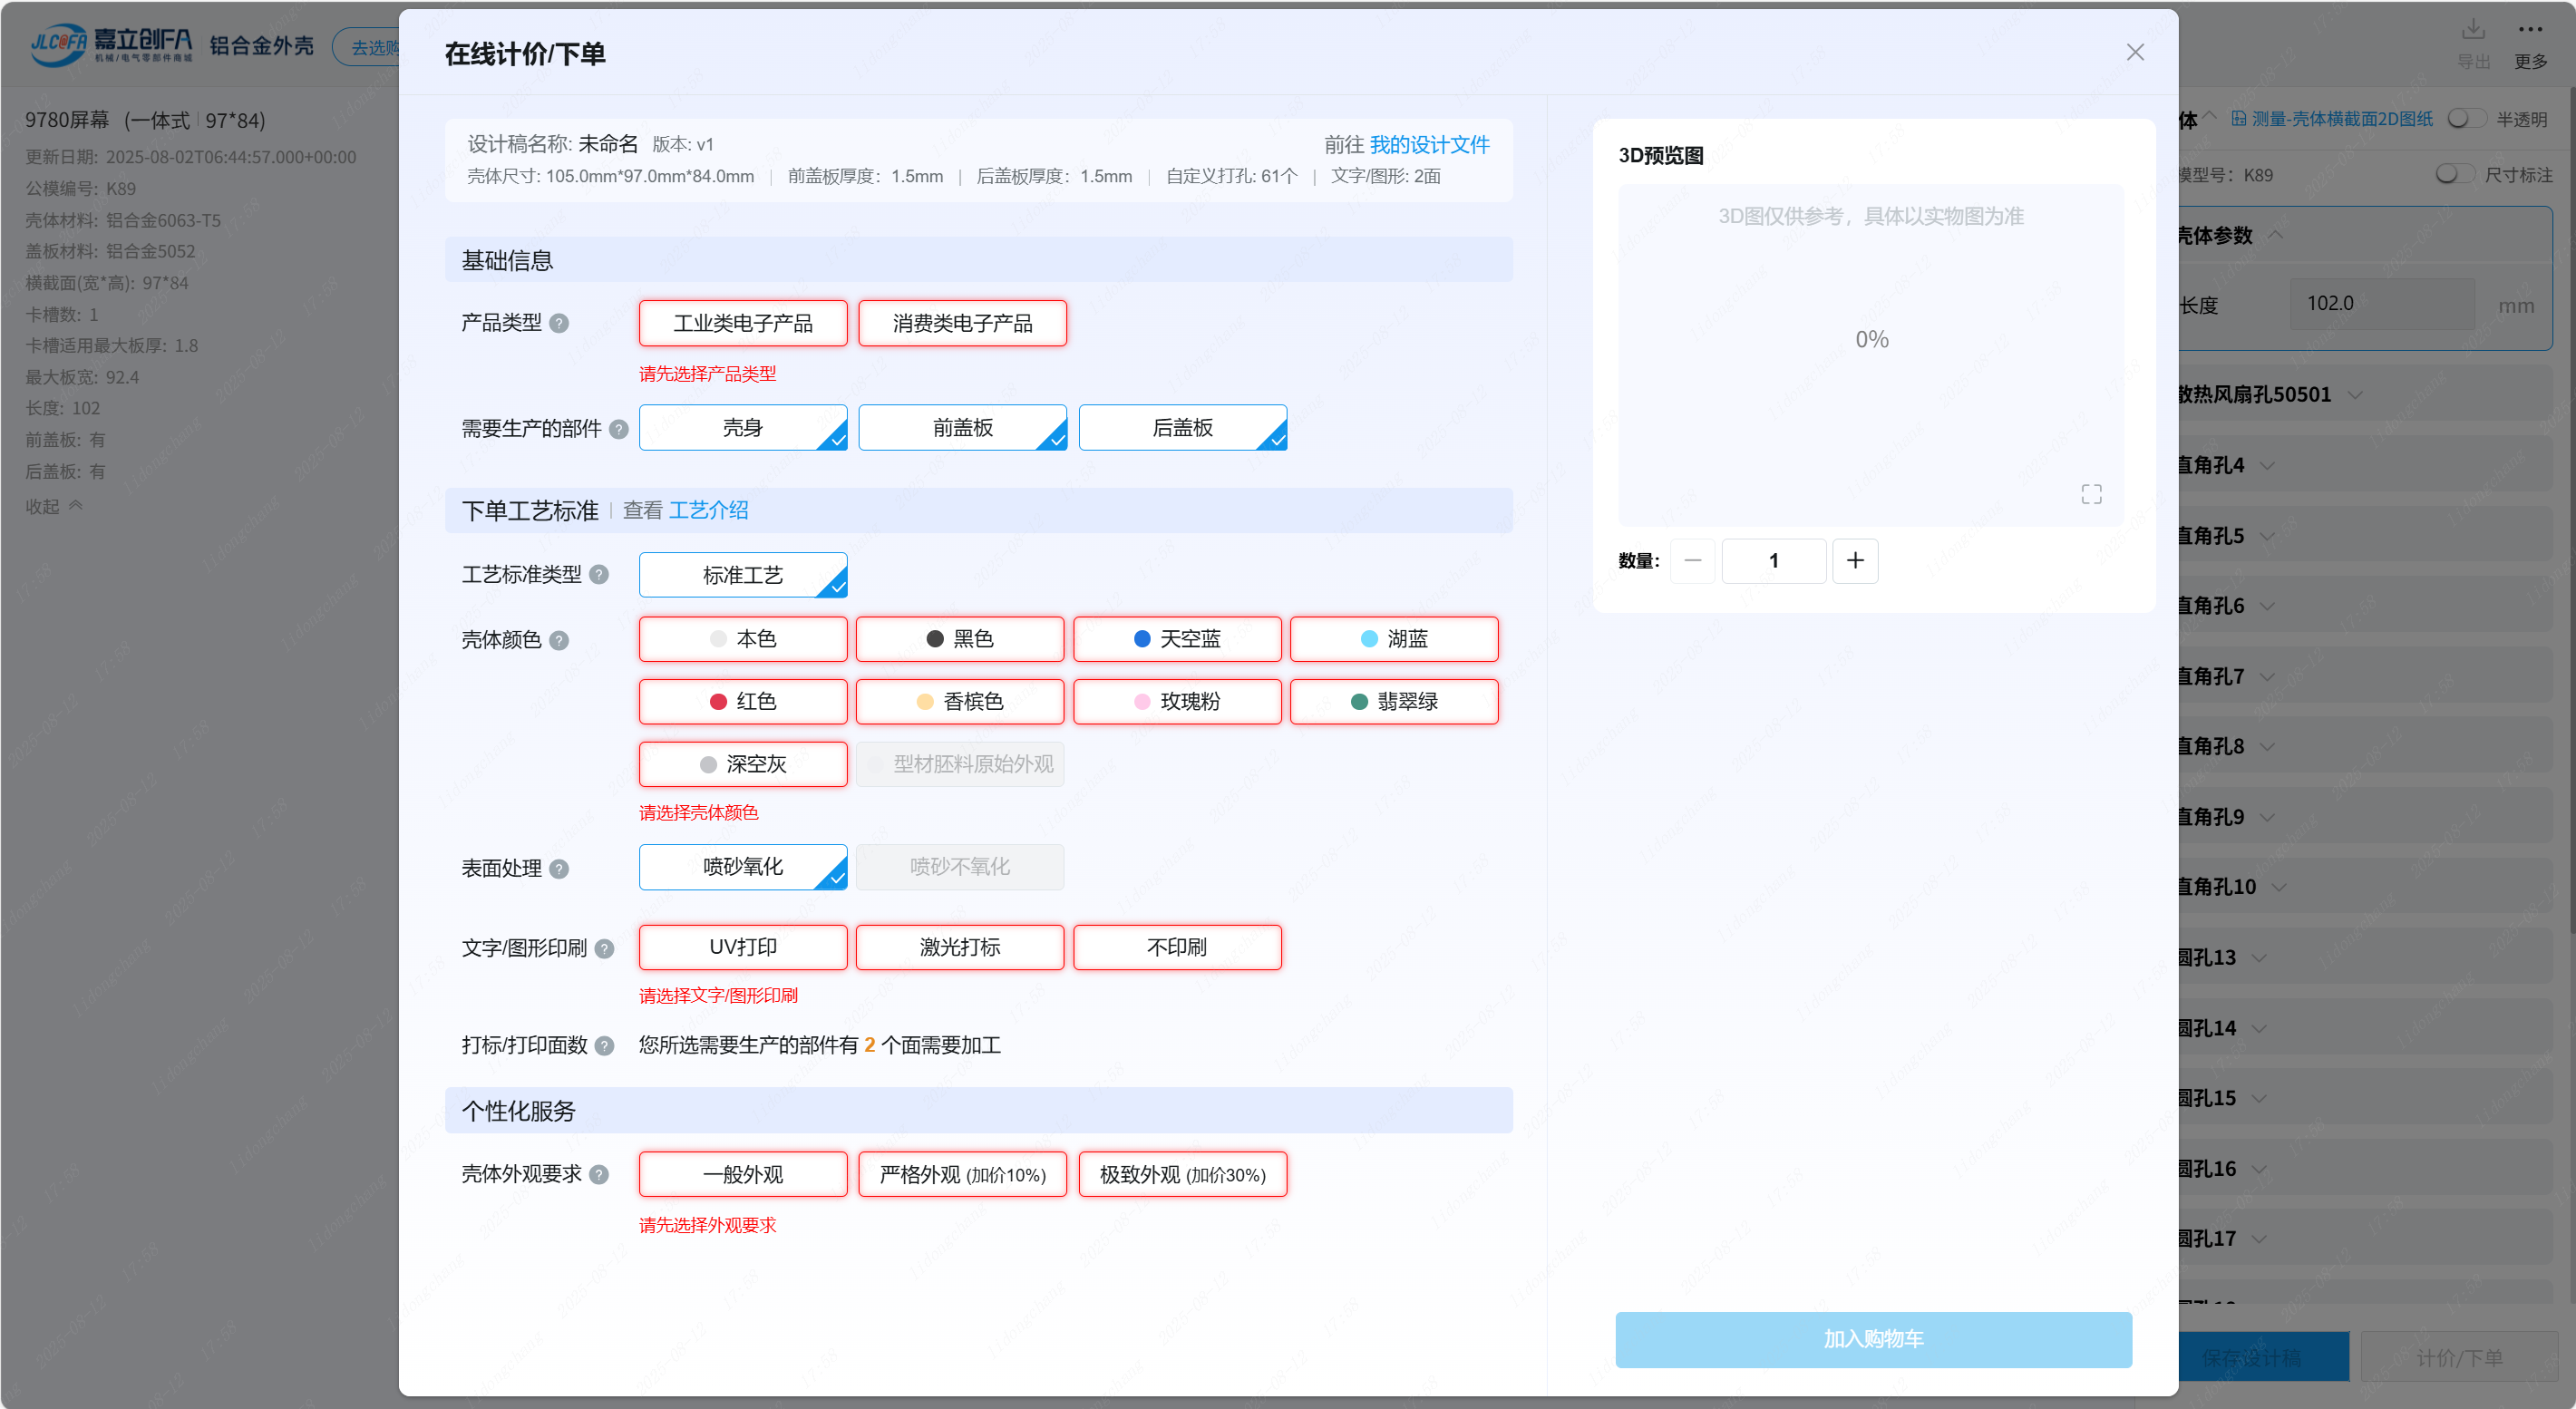
Task: Expand the 直角孔4 section
Action: [2267, 465]
